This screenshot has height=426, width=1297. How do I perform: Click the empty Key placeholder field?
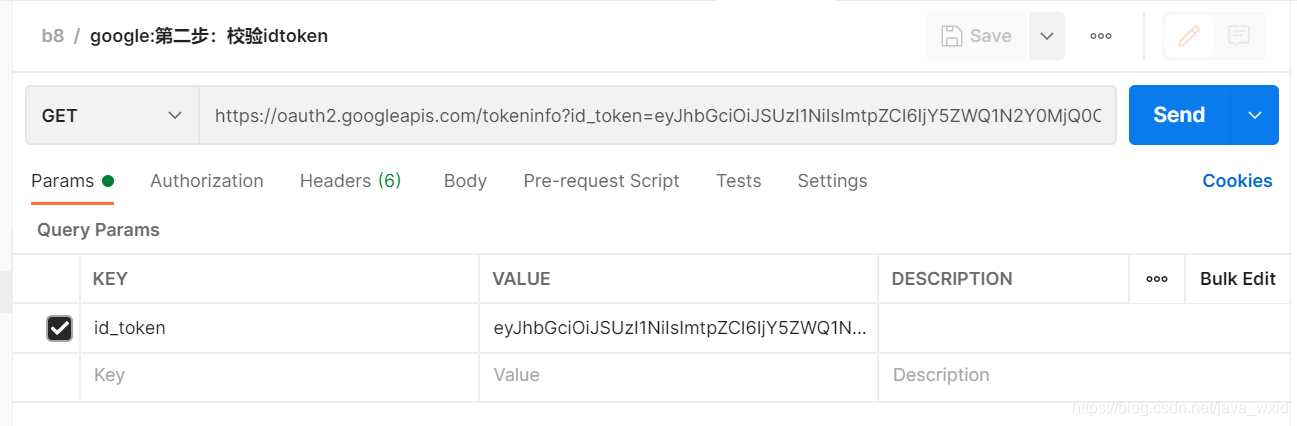tap(279, 376)
